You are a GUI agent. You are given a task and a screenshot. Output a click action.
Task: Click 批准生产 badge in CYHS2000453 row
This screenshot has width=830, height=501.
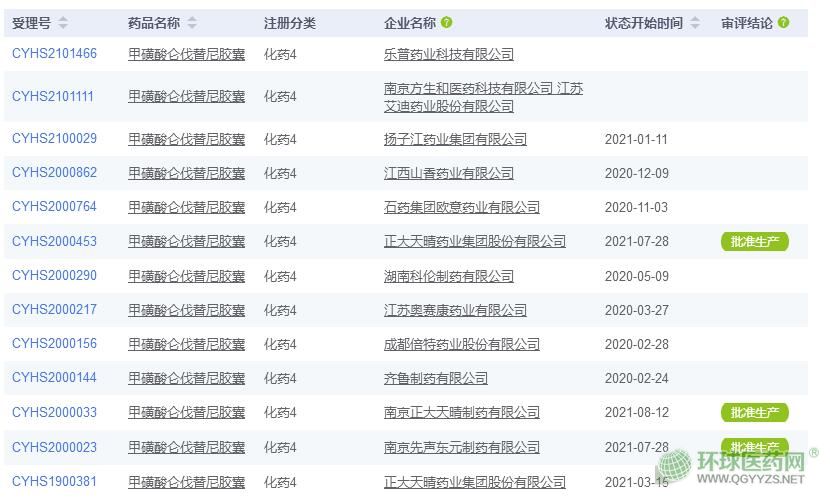(x=754, y=242)
